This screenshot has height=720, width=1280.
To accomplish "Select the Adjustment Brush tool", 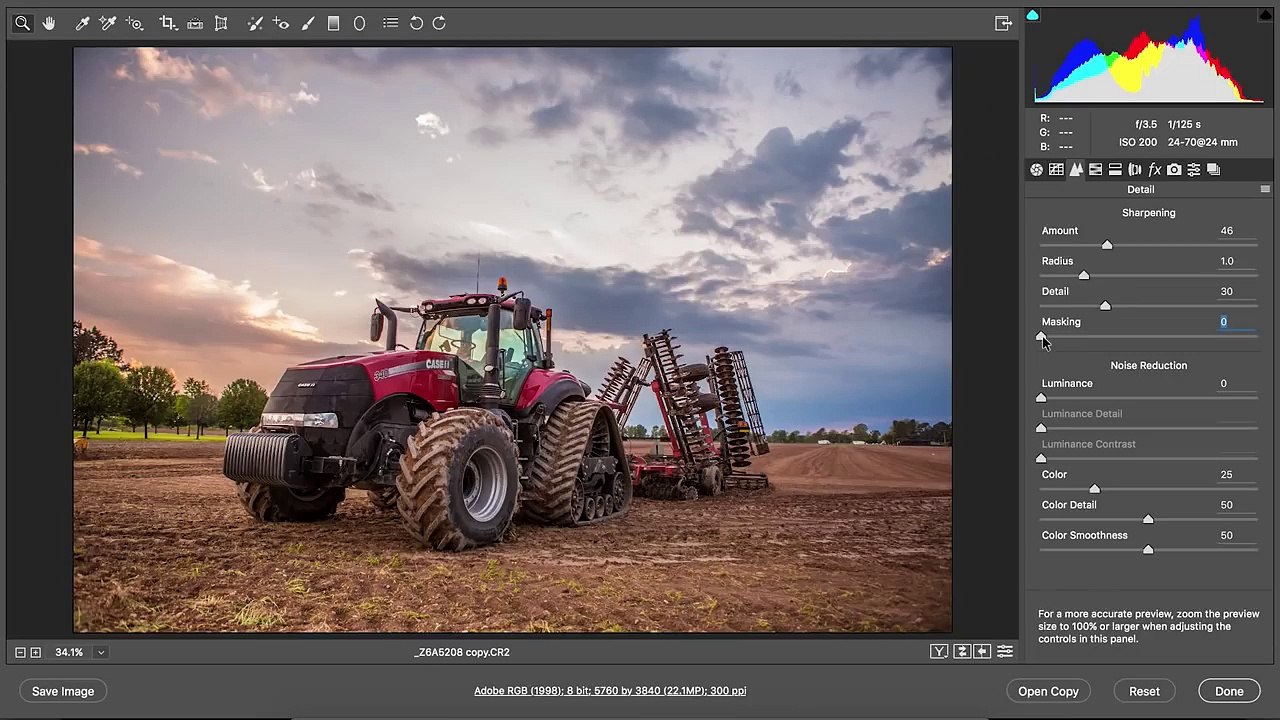I will (308, 23).
